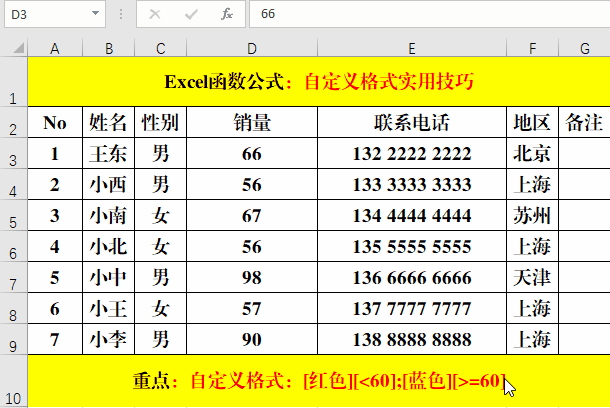Click the formula bar containing 66
The image size is (610, 408).
click(x=429, y=14)
